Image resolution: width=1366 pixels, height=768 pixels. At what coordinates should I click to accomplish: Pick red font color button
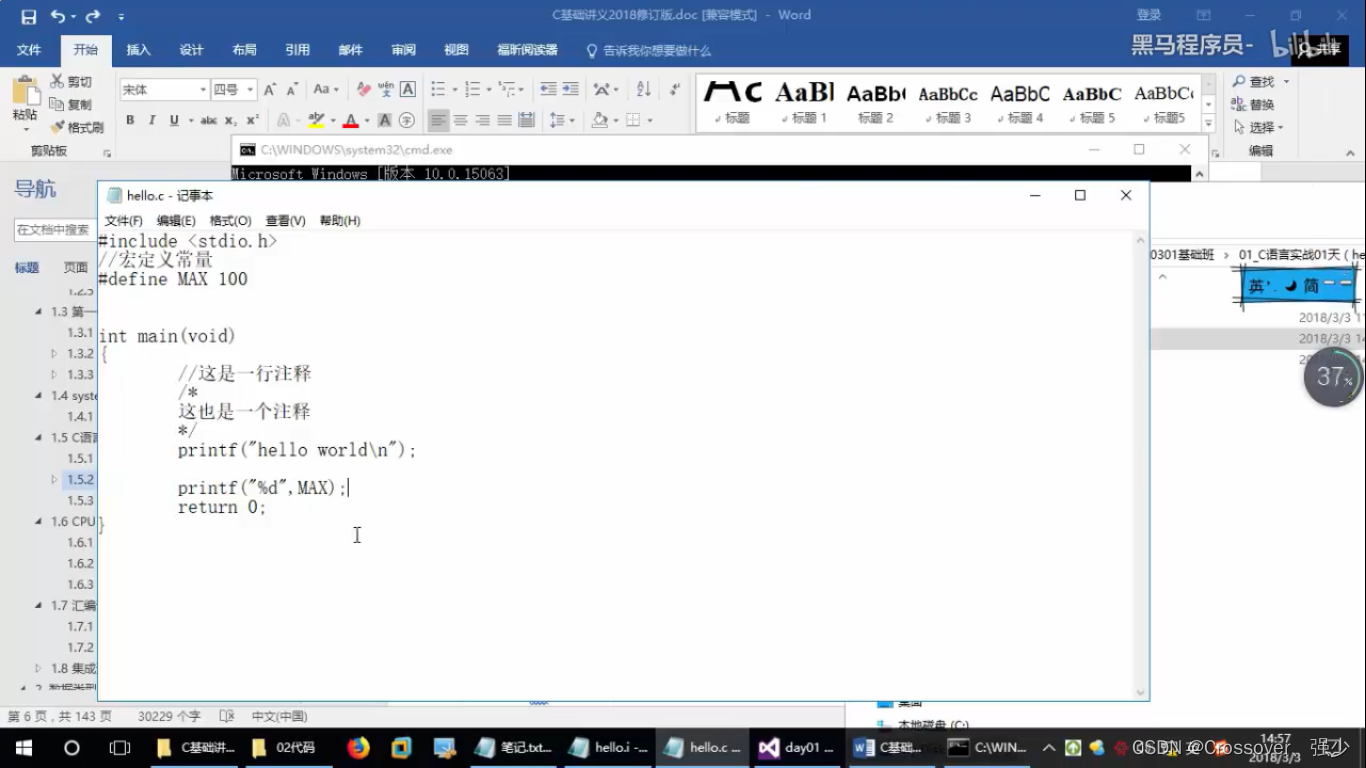point(350,120)
